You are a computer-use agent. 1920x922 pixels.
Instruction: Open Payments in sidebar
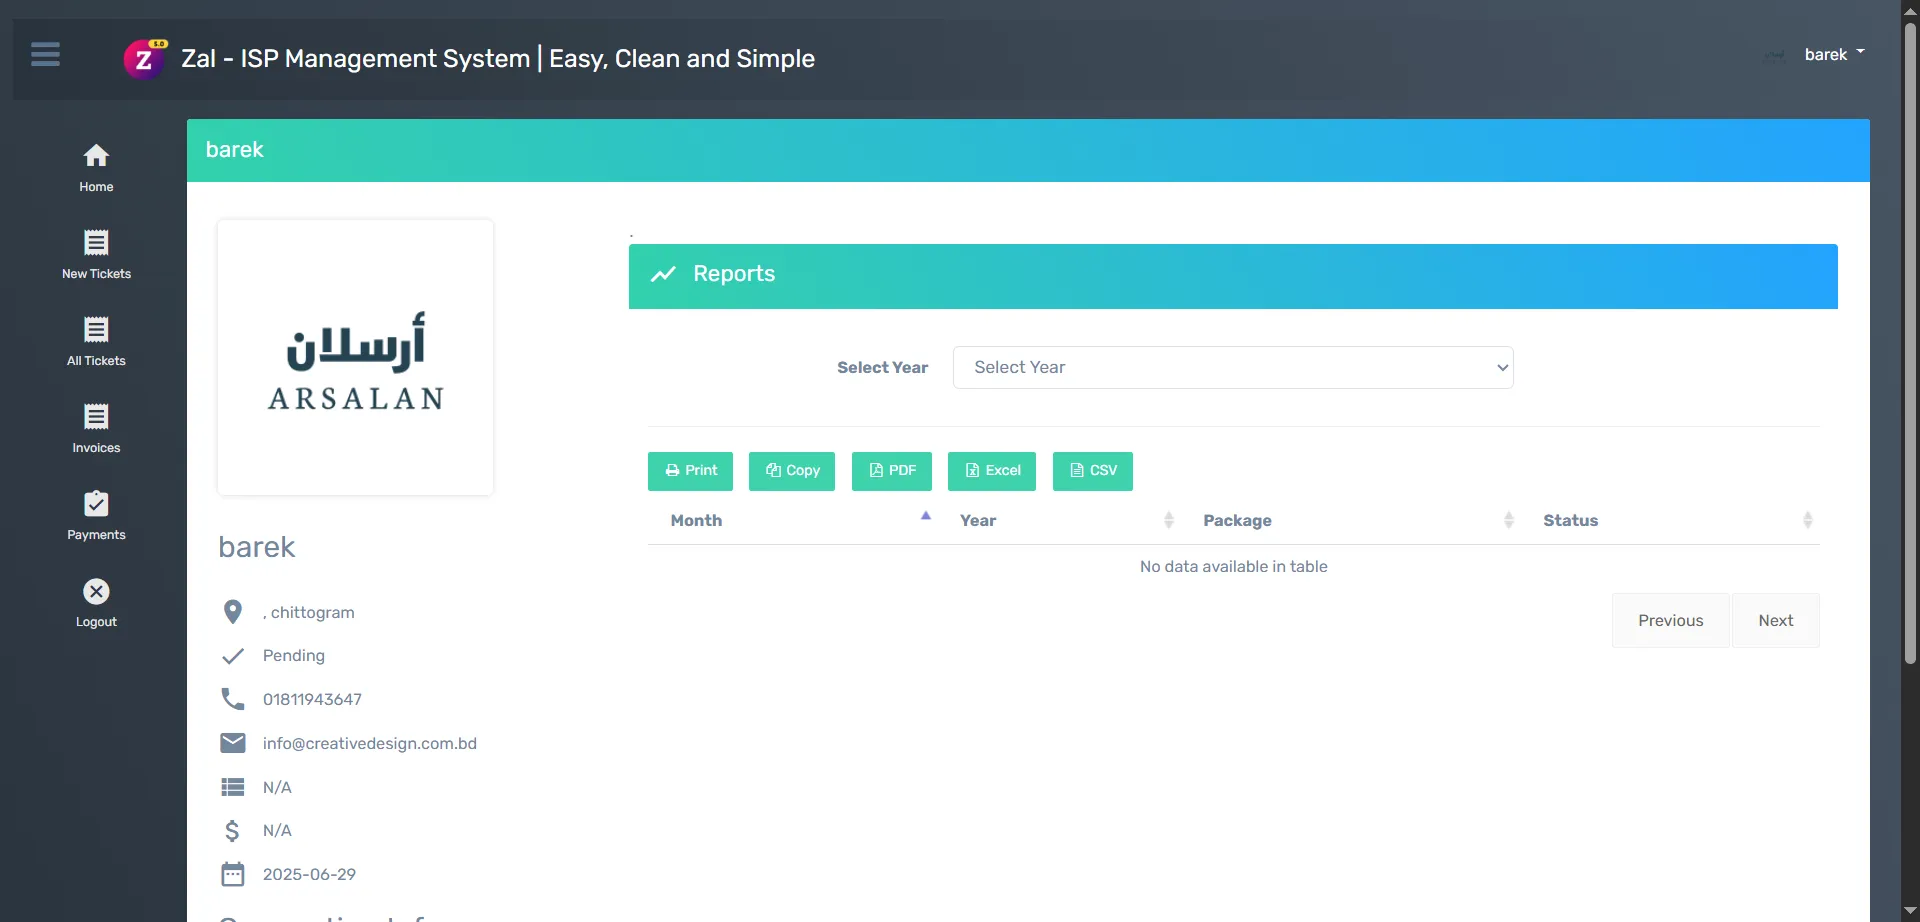click(x=96, y=516)
